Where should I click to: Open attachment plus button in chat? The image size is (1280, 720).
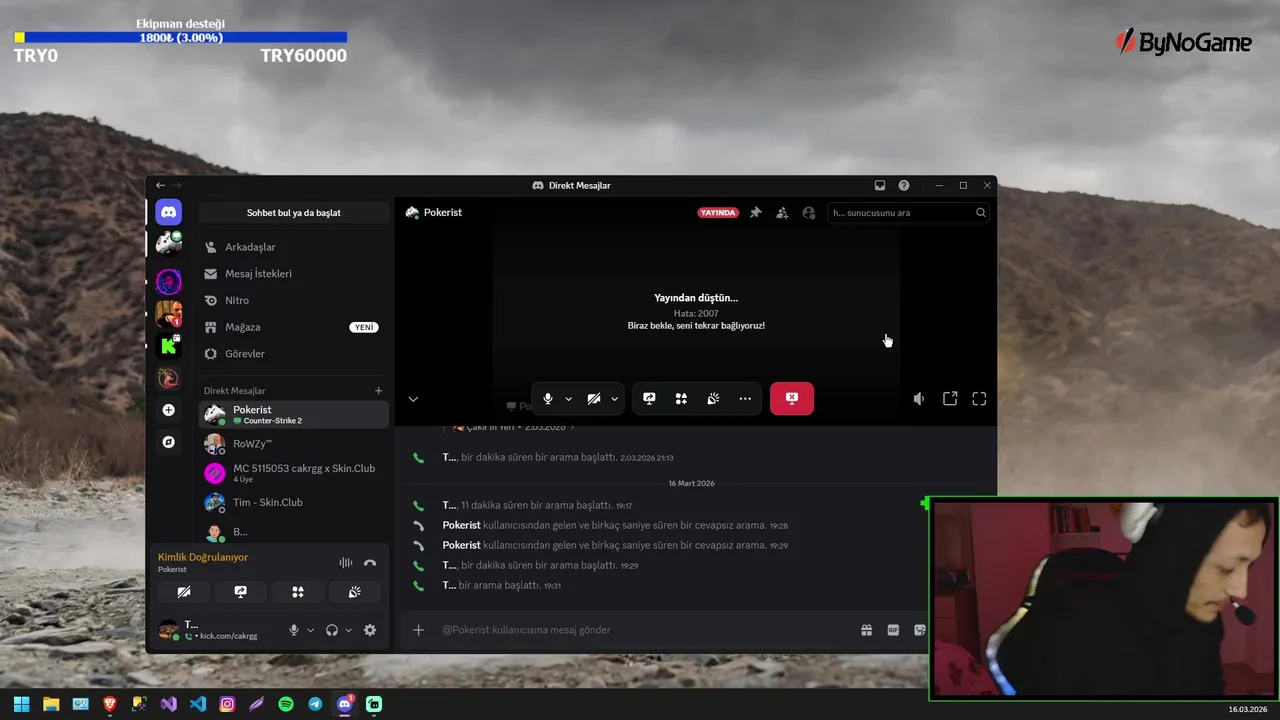[419, 630]
